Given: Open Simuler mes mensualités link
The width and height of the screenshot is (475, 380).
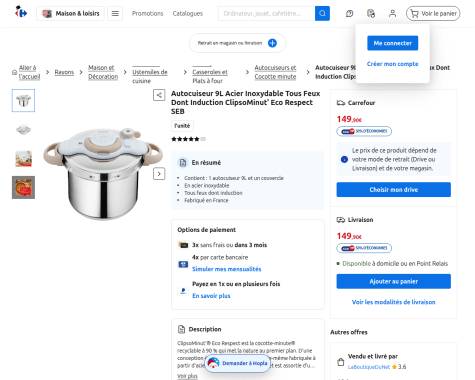Looking at the screenshot, I should (x=227, y=269).
